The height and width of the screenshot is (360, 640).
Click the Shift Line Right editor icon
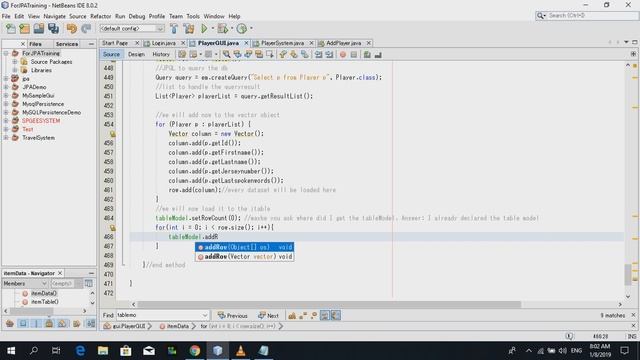pos(329,54)
